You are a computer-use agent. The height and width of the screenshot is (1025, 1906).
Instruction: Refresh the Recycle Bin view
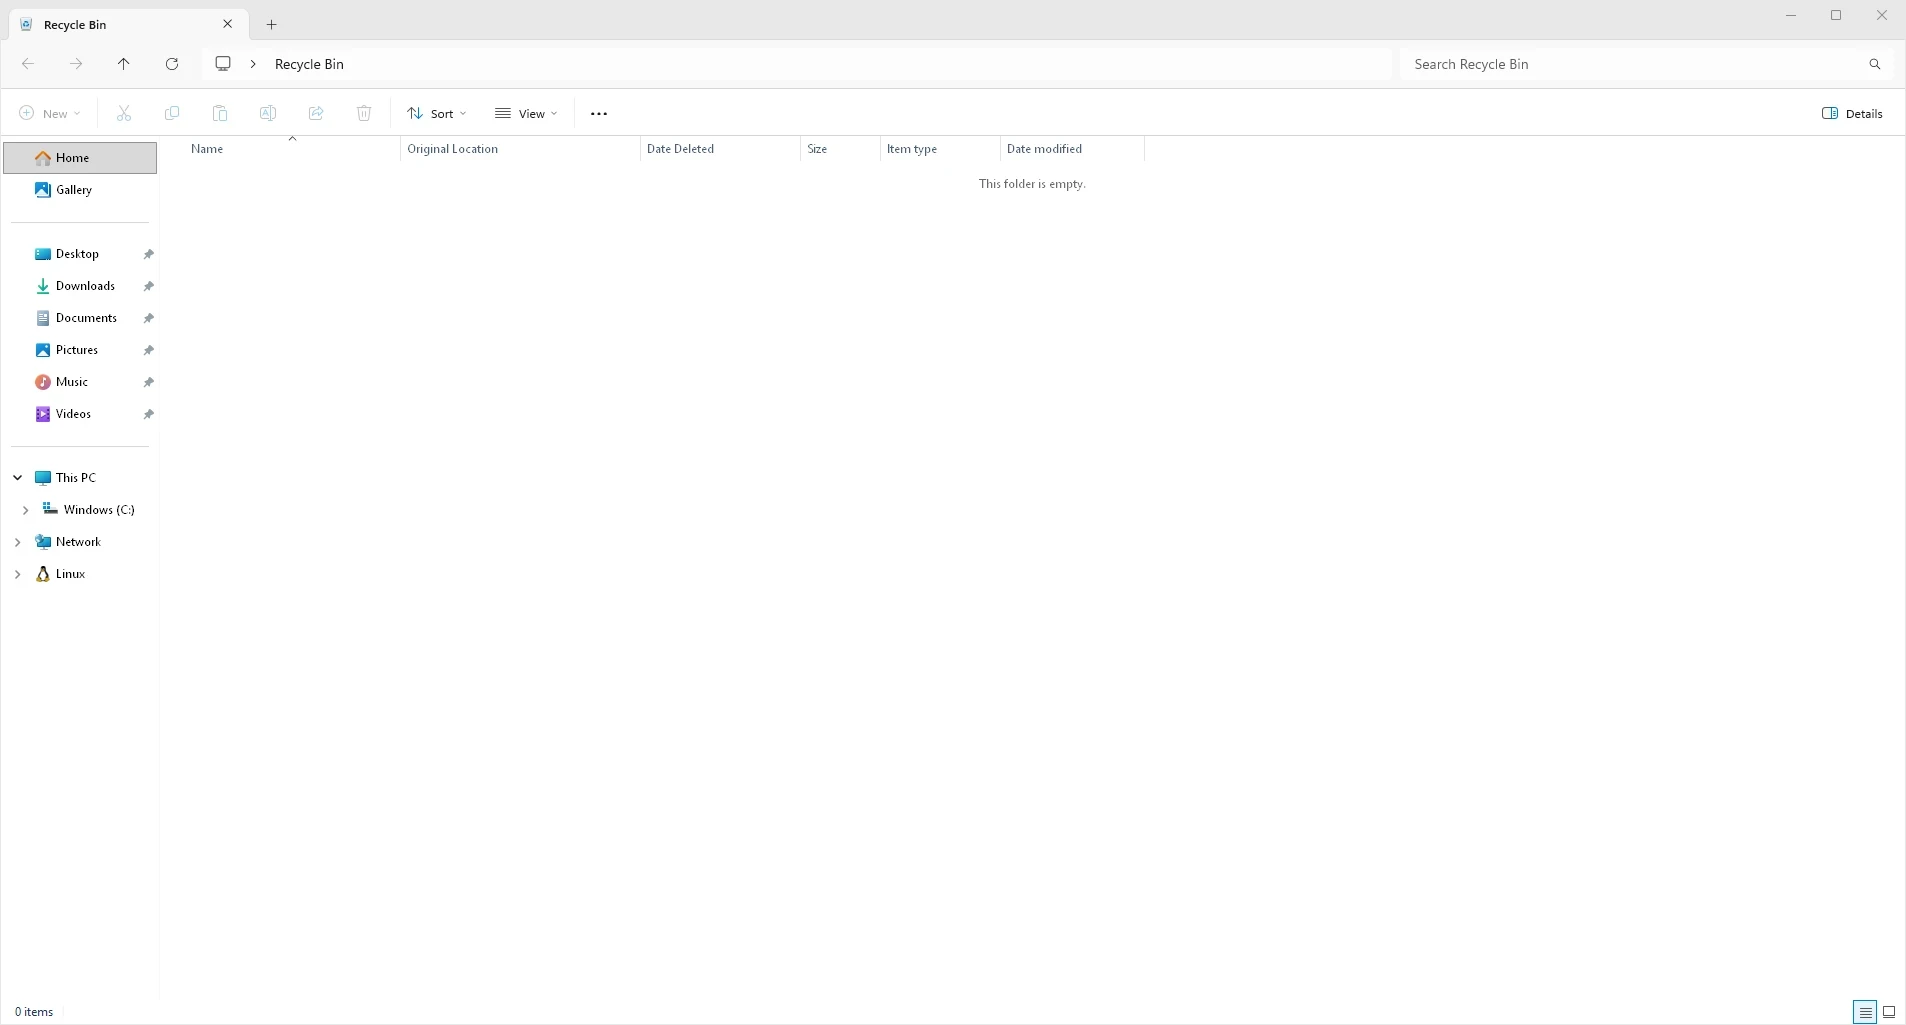pos(172,64)
